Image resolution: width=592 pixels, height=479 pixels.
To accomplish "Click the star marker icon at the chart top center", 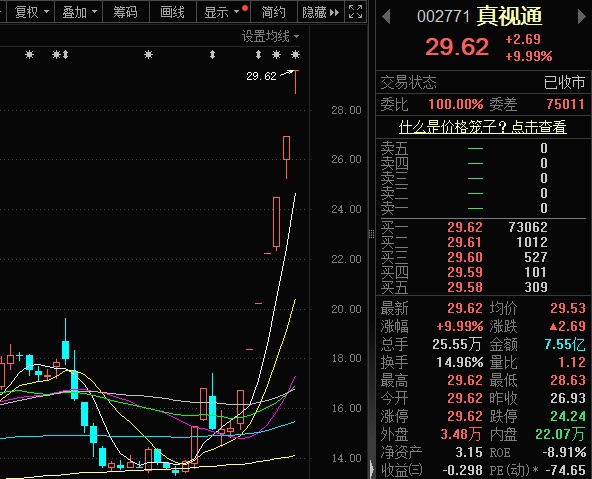I will tap(148, 55).
